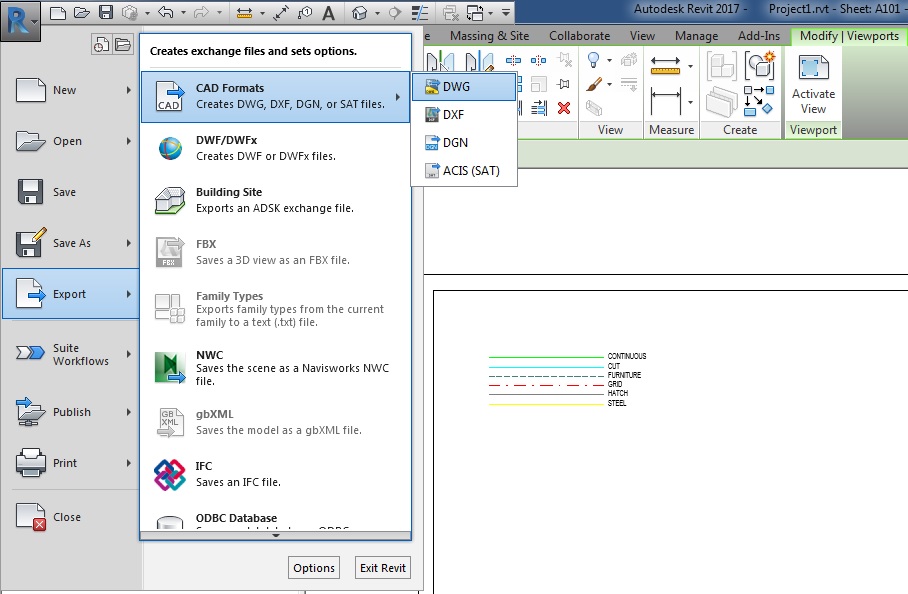Expand the New submenu arrow
The width and height of the screenshot is (908, 594).
[x=129, y=90]
